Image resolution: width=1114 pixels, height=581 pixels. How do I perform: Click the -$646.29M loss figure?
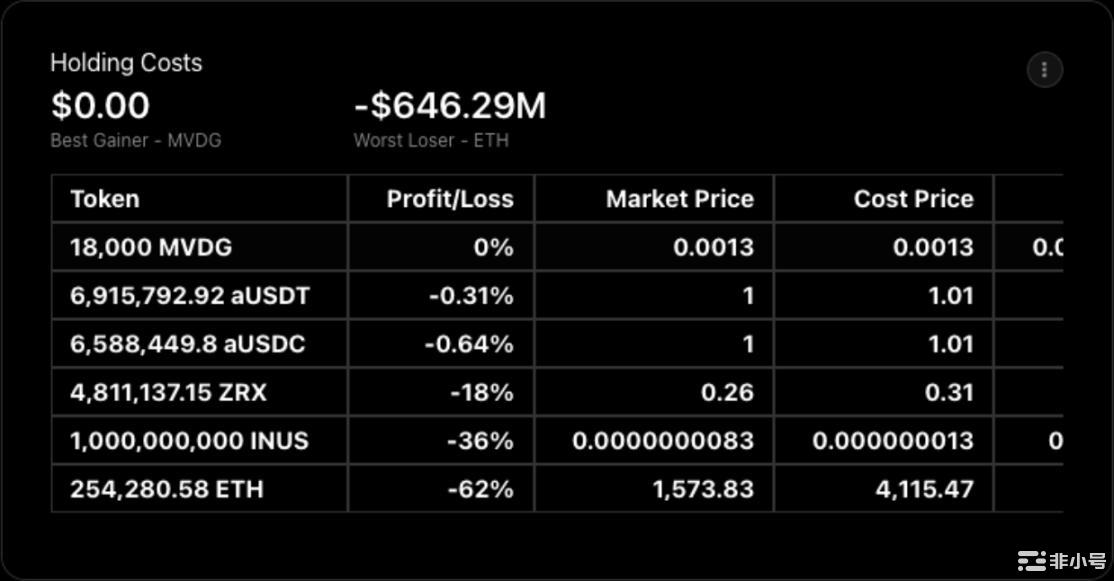click(x=450, y=106)
